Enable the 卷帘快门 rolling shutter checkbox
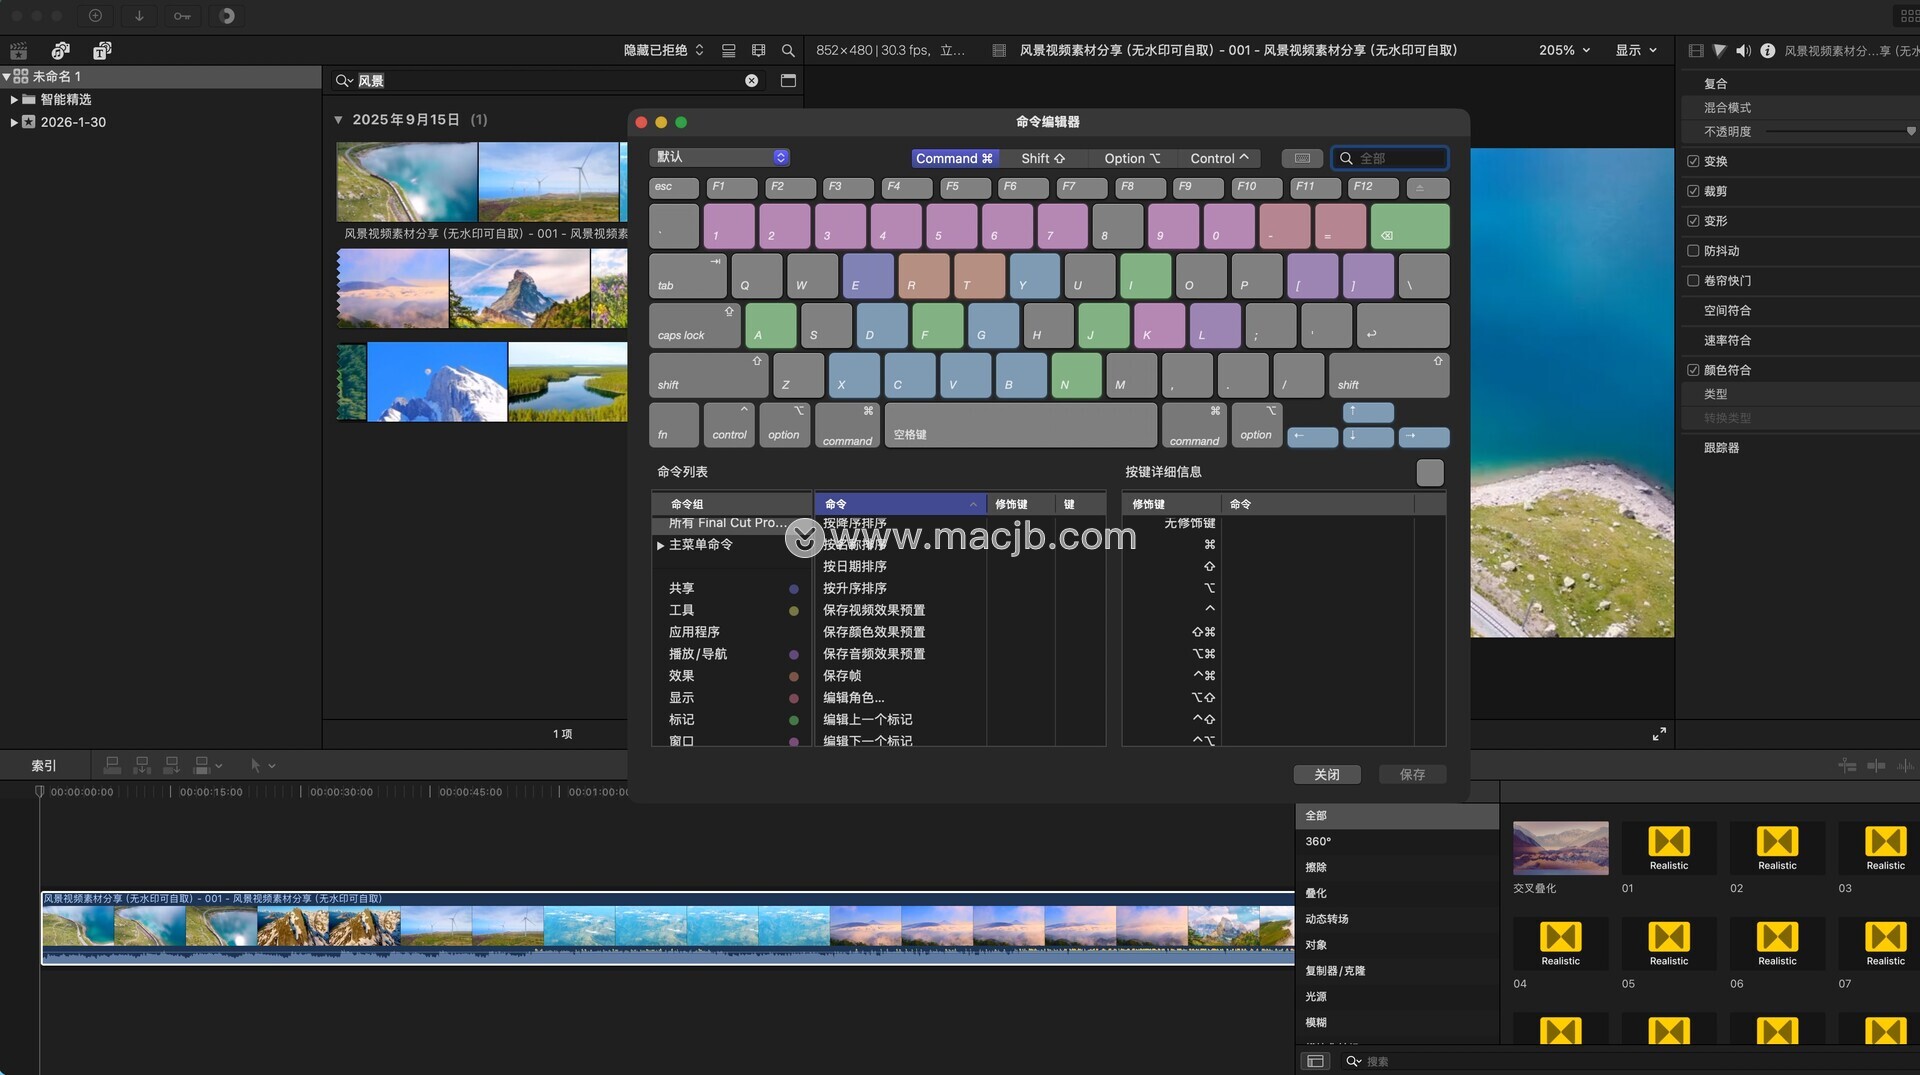 pos(1693,281)
